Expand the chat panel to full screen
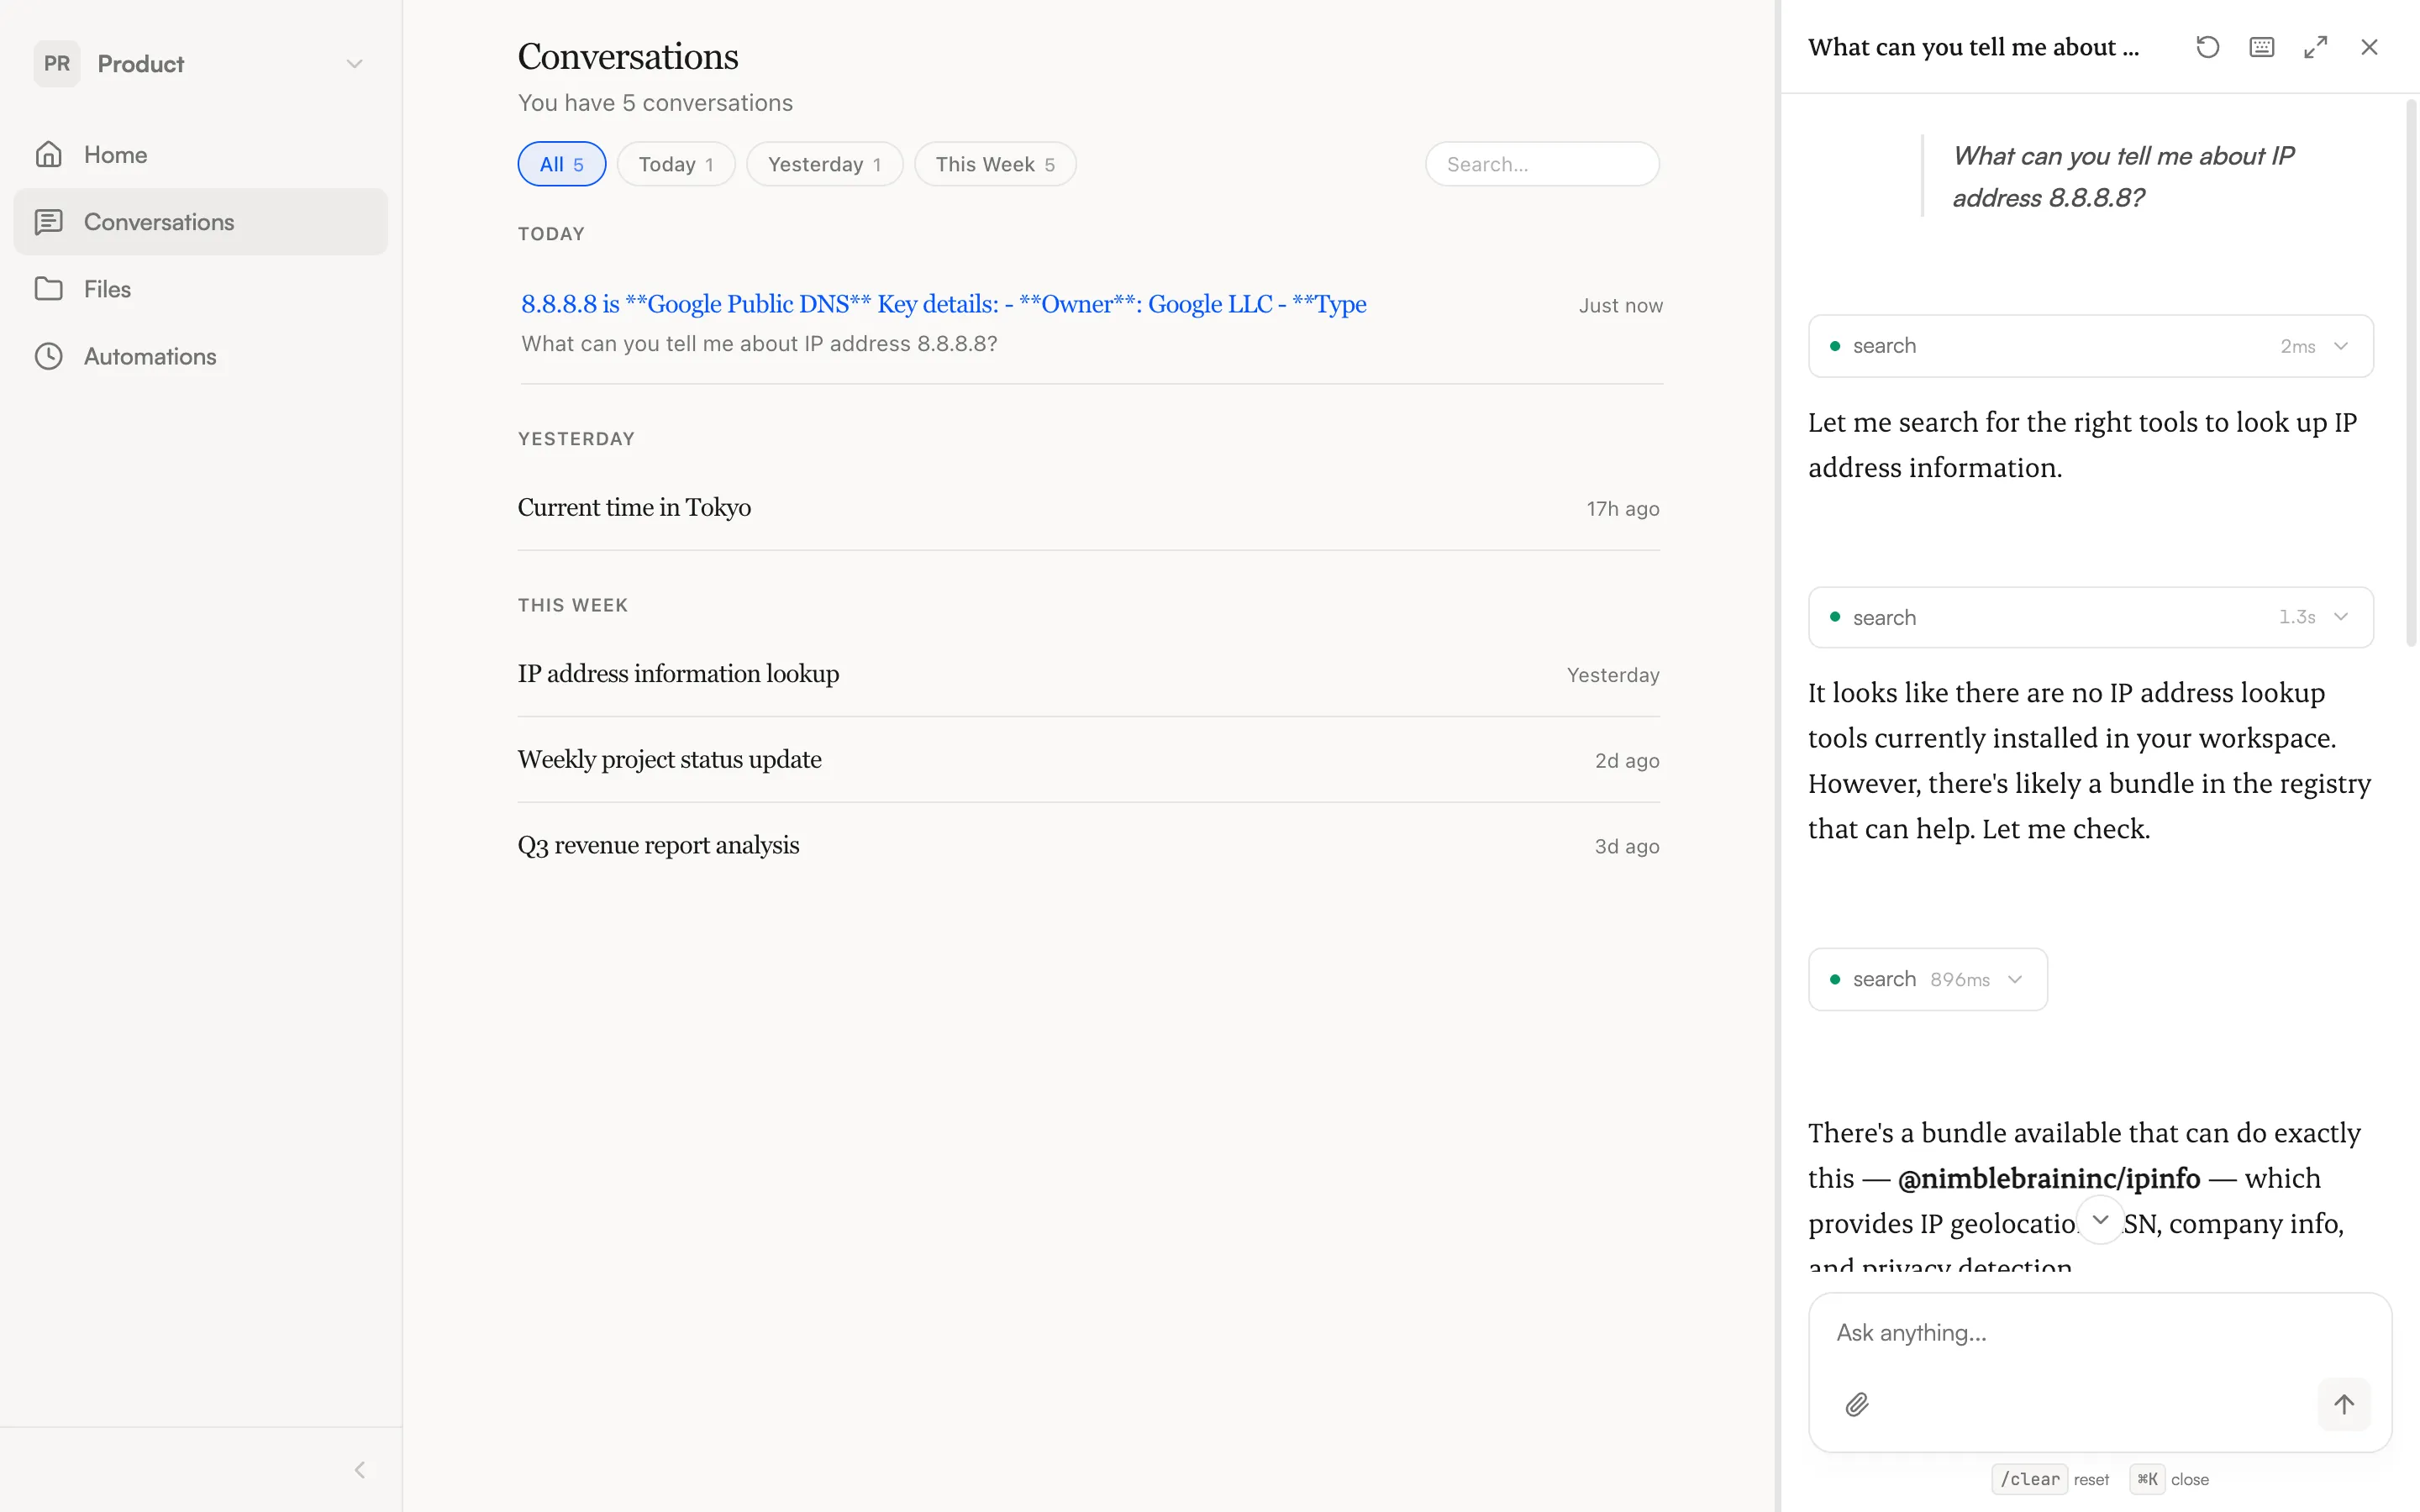 point(2315,47)
